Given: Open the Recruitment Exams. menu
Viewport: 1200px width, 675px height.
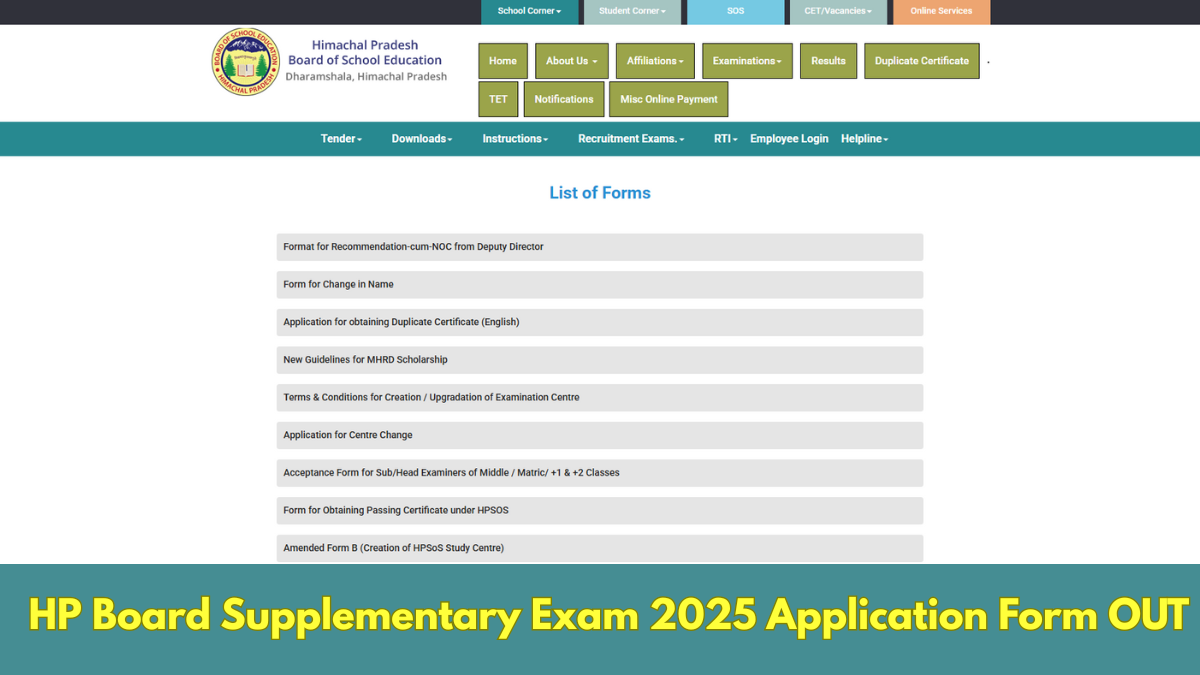Looking at the screenshot, I should tap(631, 139).
